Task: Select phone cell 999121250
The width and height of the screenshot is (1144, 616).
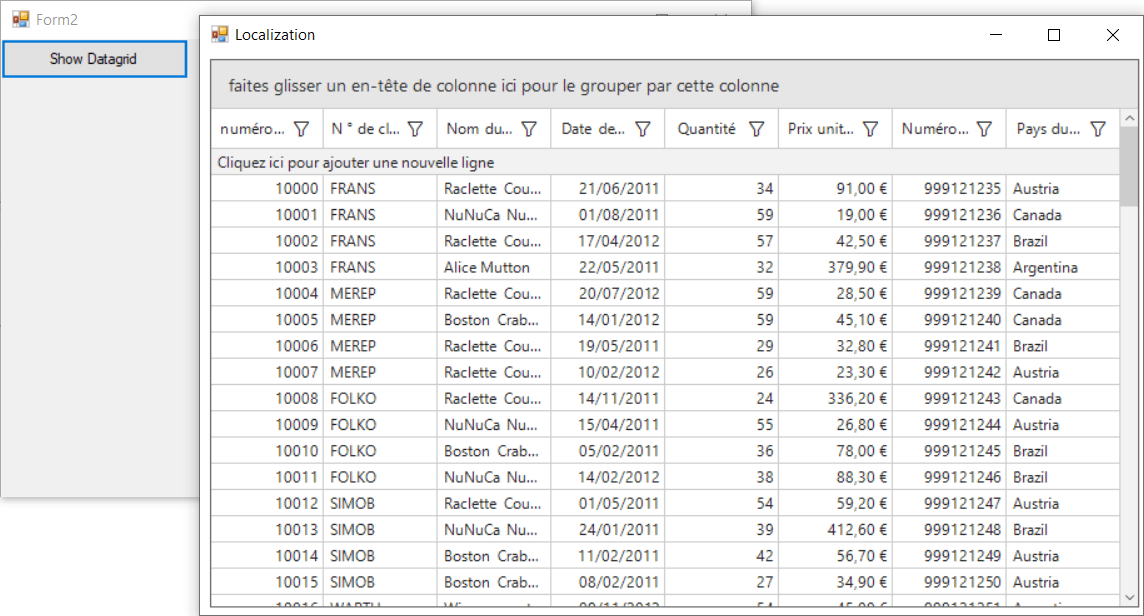Action: coord(949,582)
